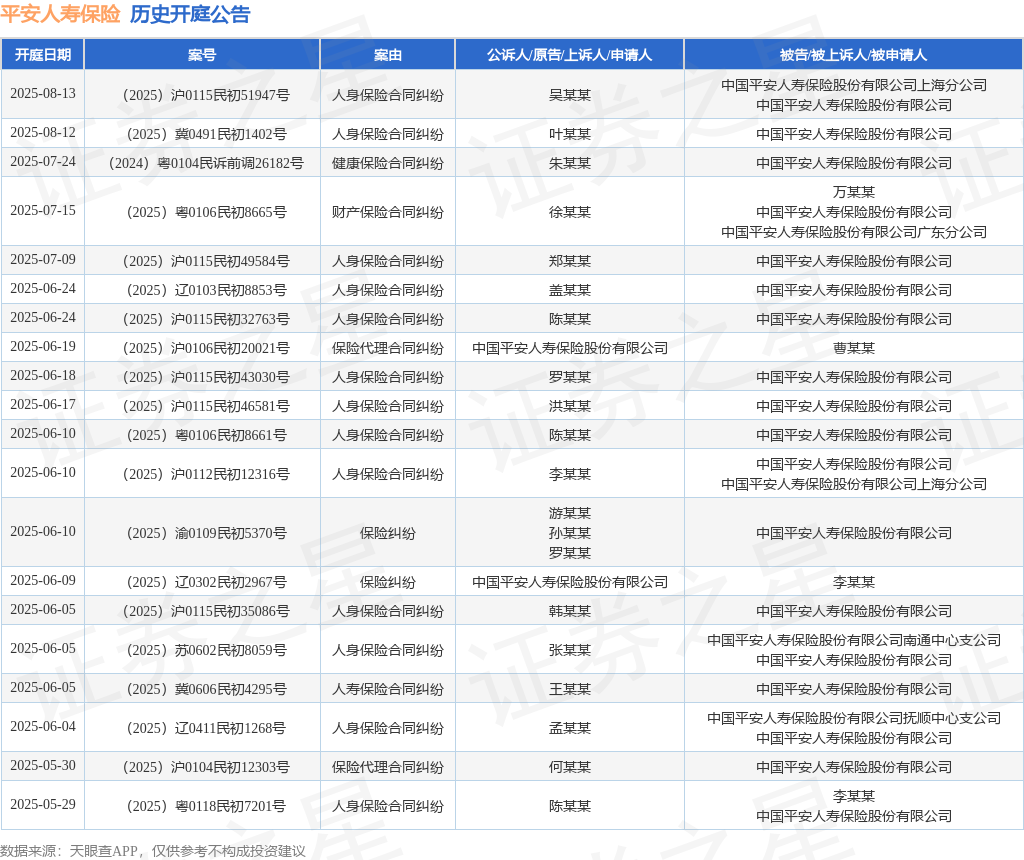Click defendant 中国平安人寿保险股份有限公司南通中心支公司
1024x860 pixels.
[854, 640]
